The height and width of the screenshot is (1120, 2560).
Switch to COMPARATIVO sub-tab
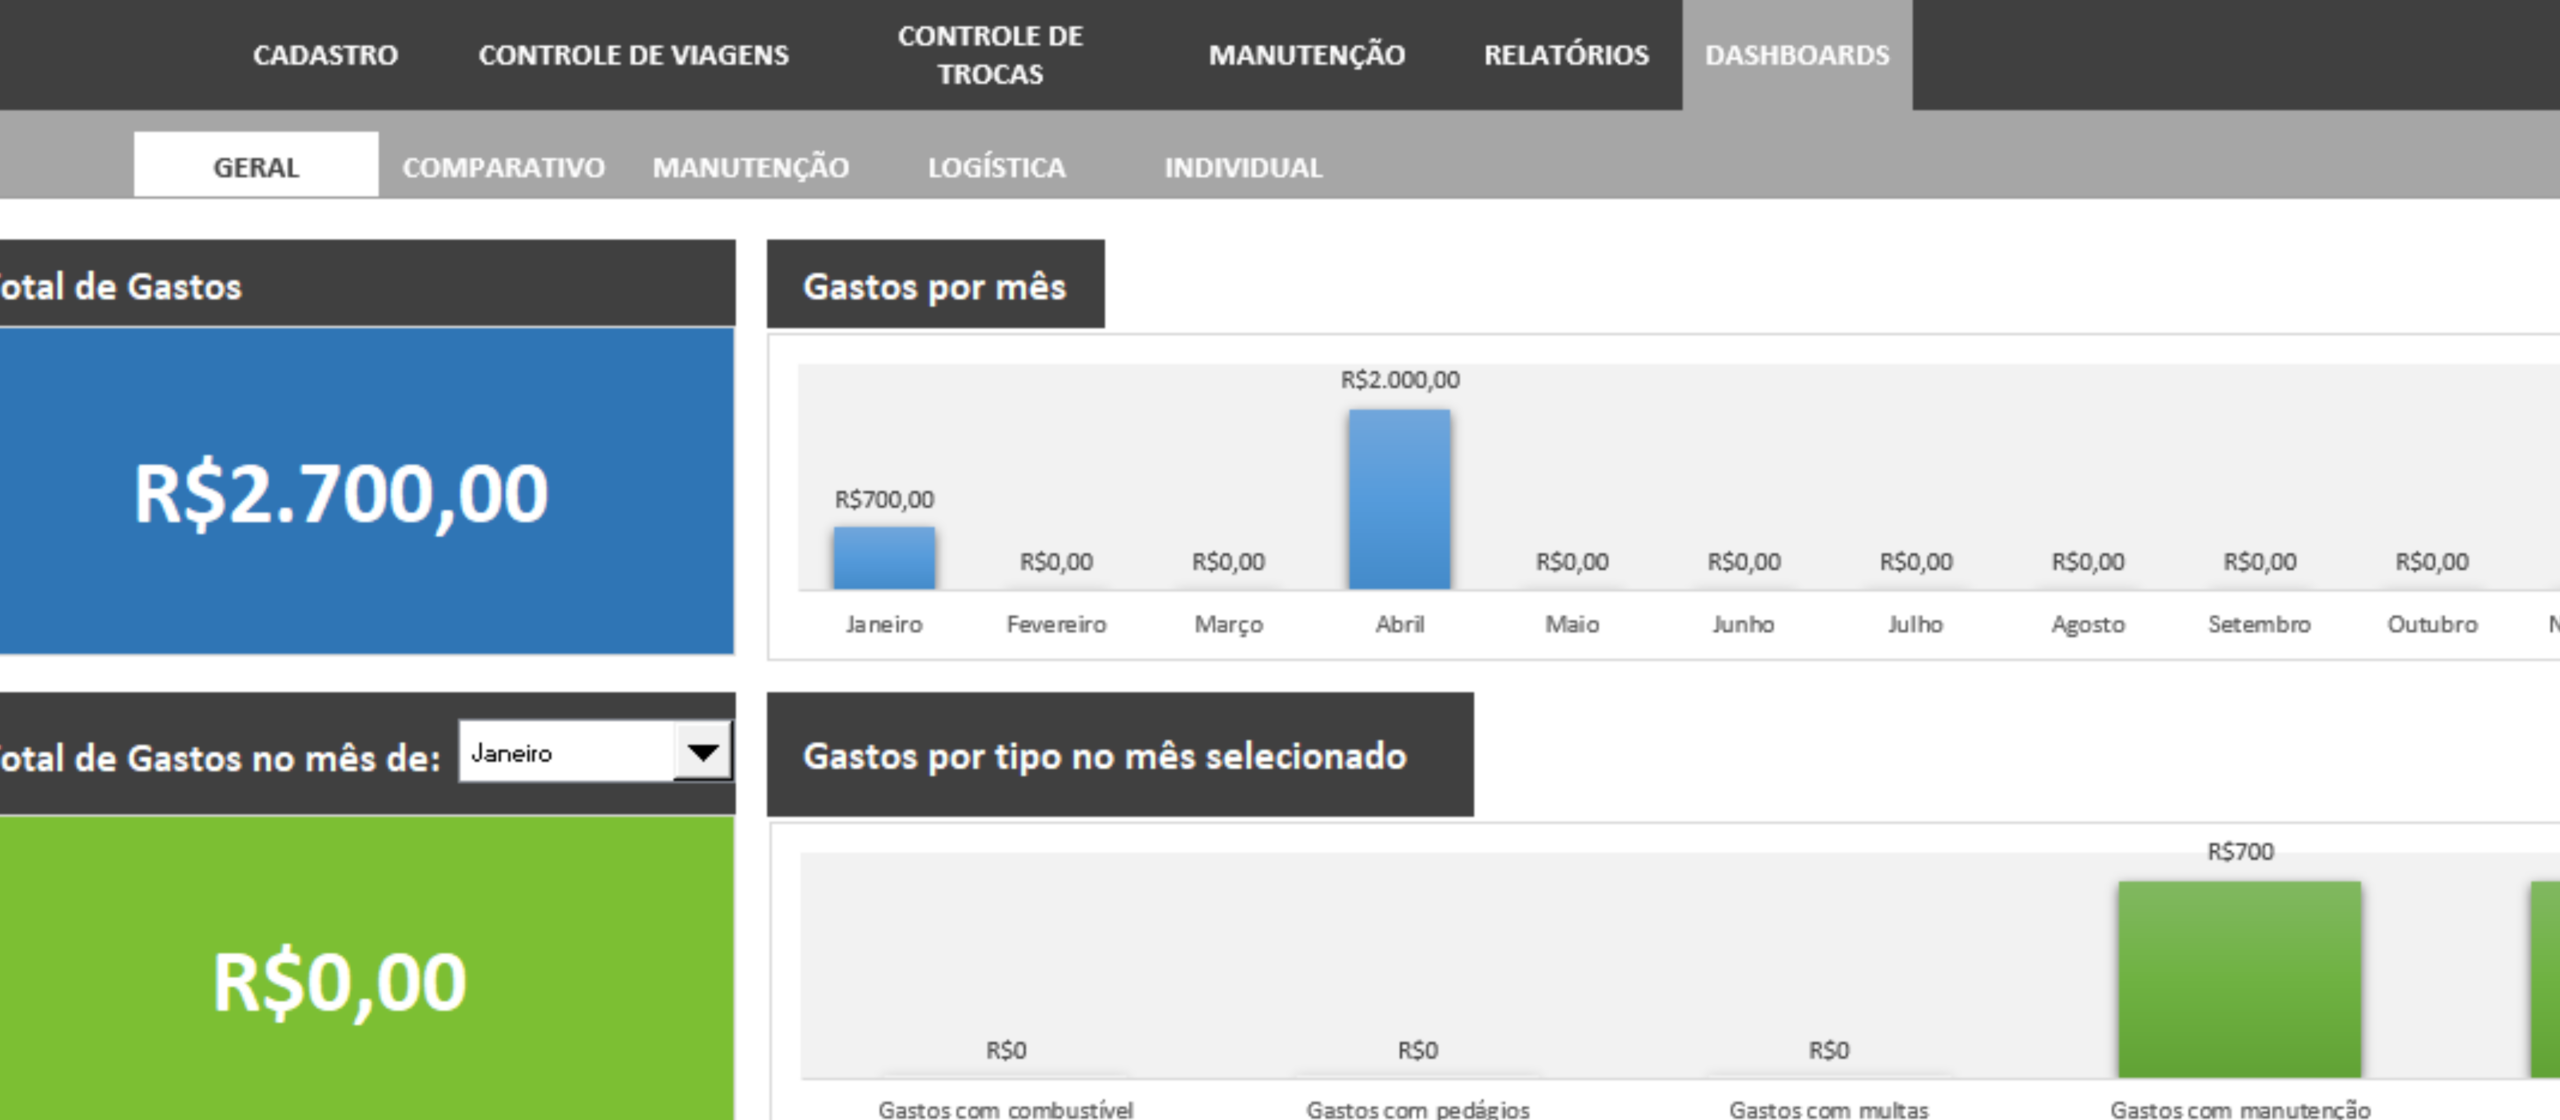point(503,167)
